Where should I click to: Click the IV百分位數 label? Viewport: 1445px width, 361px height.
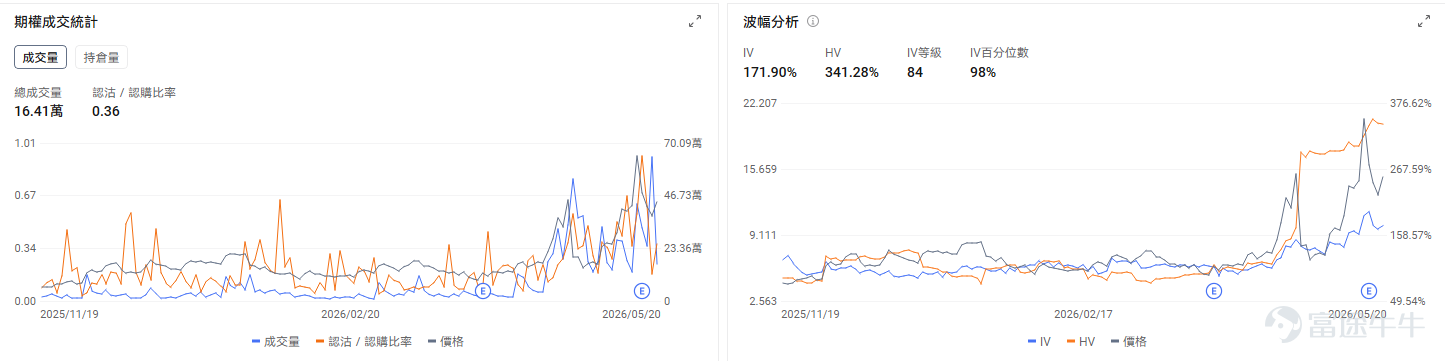click(x=999, y=52)
